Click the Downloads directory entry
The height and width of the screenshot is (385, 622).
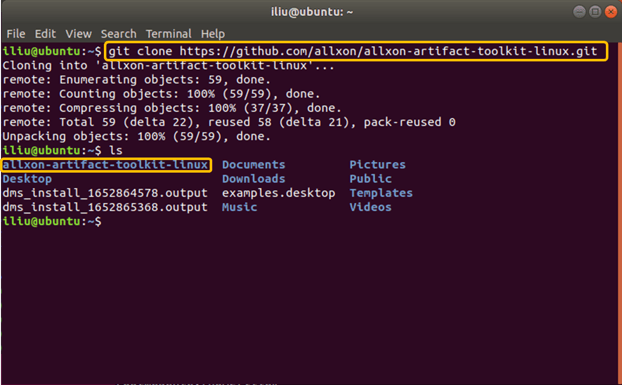tap(253, 179)
